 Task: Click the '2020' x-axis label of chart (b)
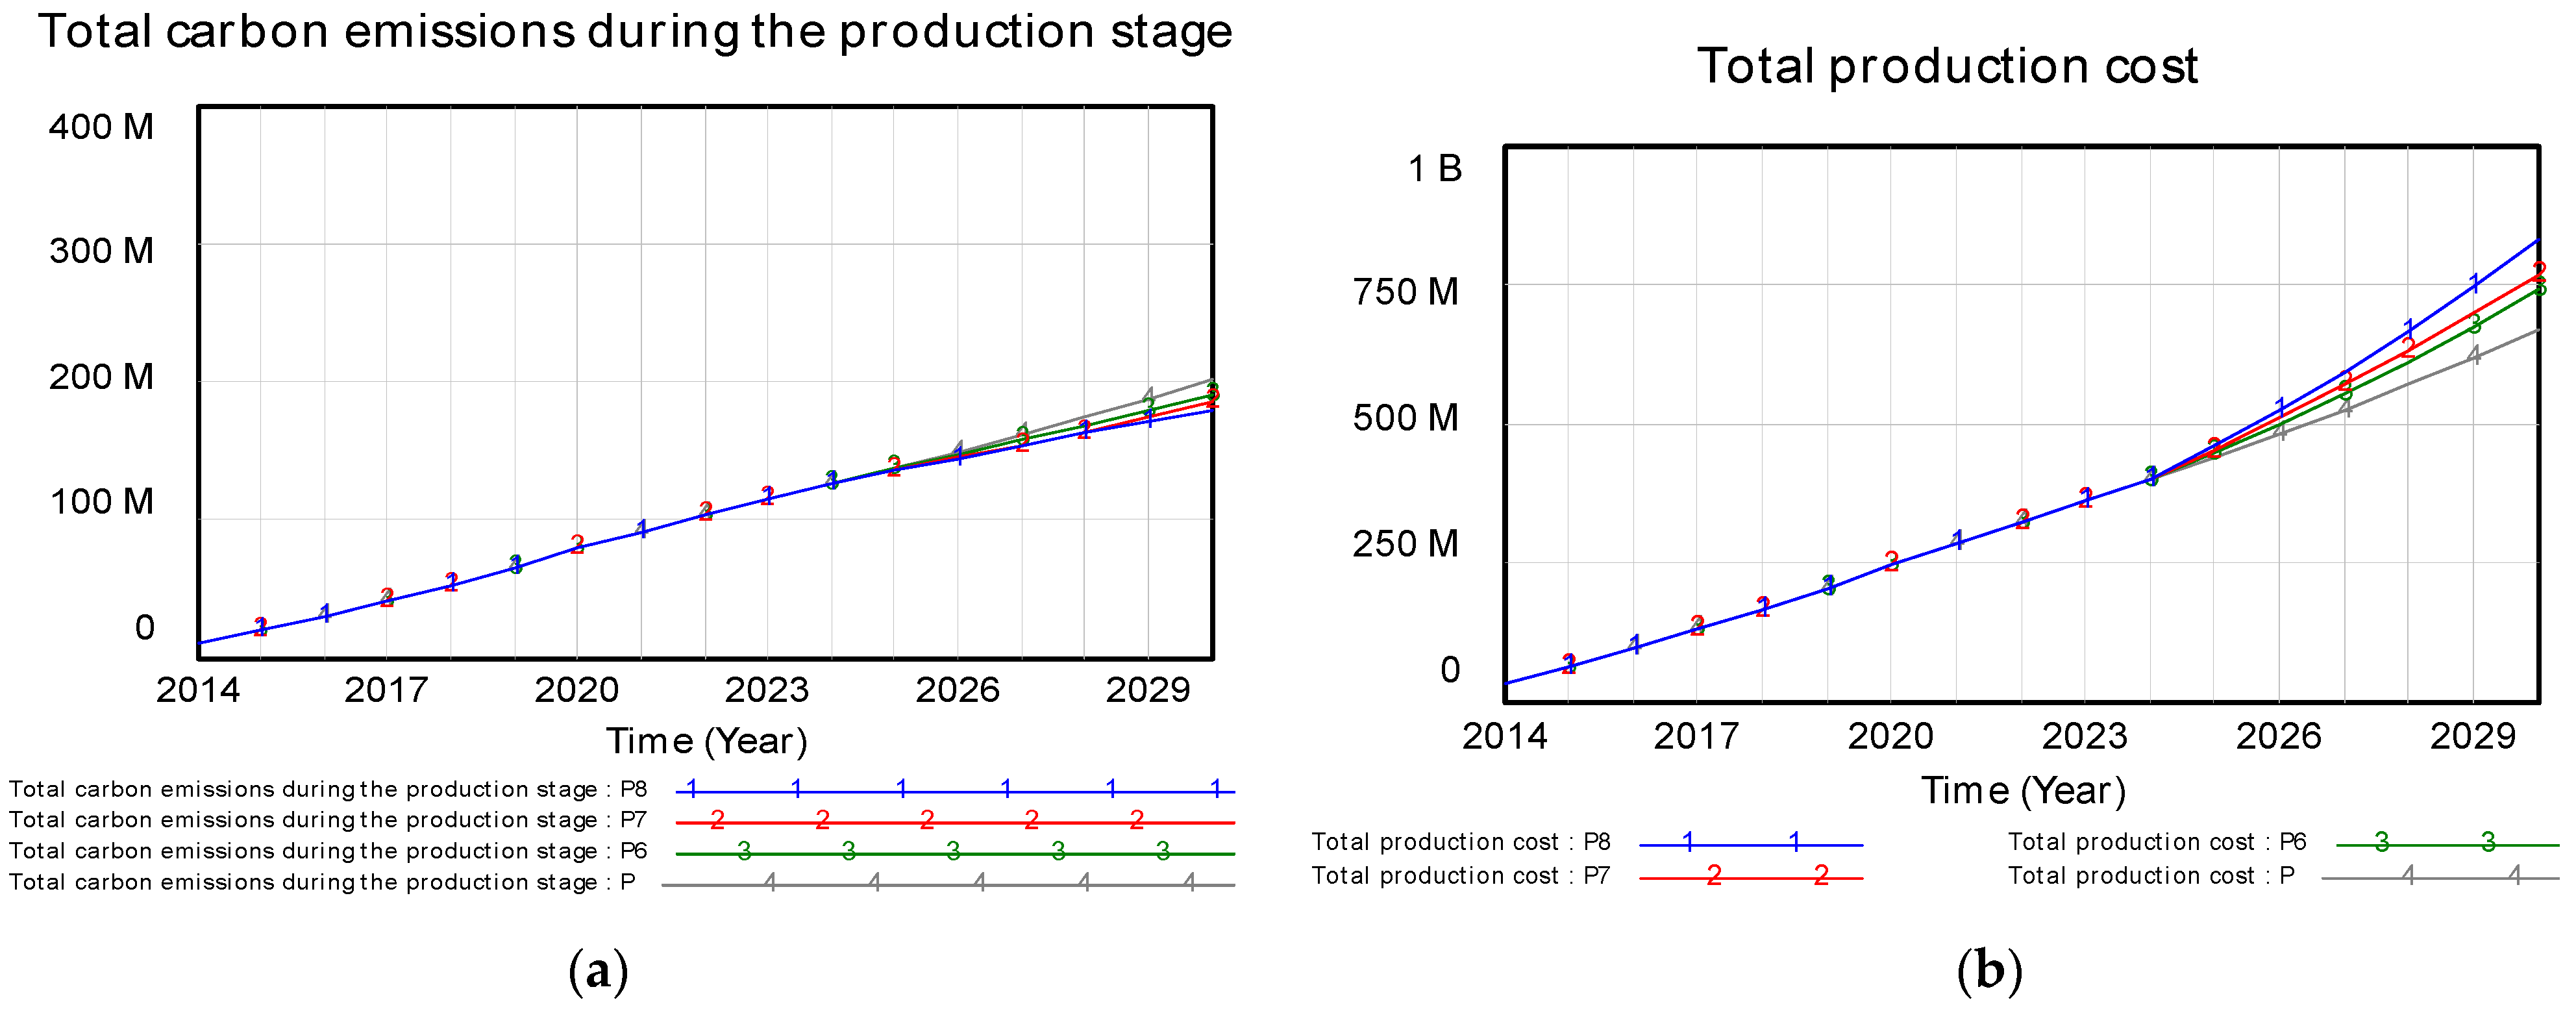pos(1891,737)
